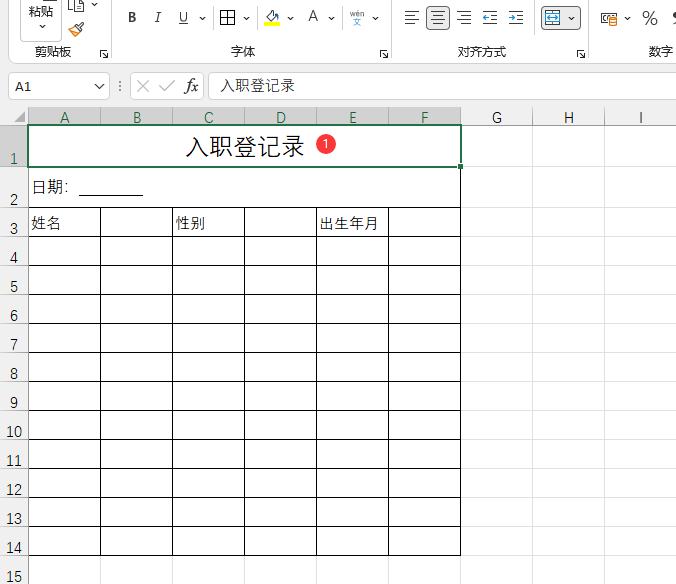Screen dimensions: 676x584
Task: Open accounting format dropdown arrow
Action: point(627,18)
